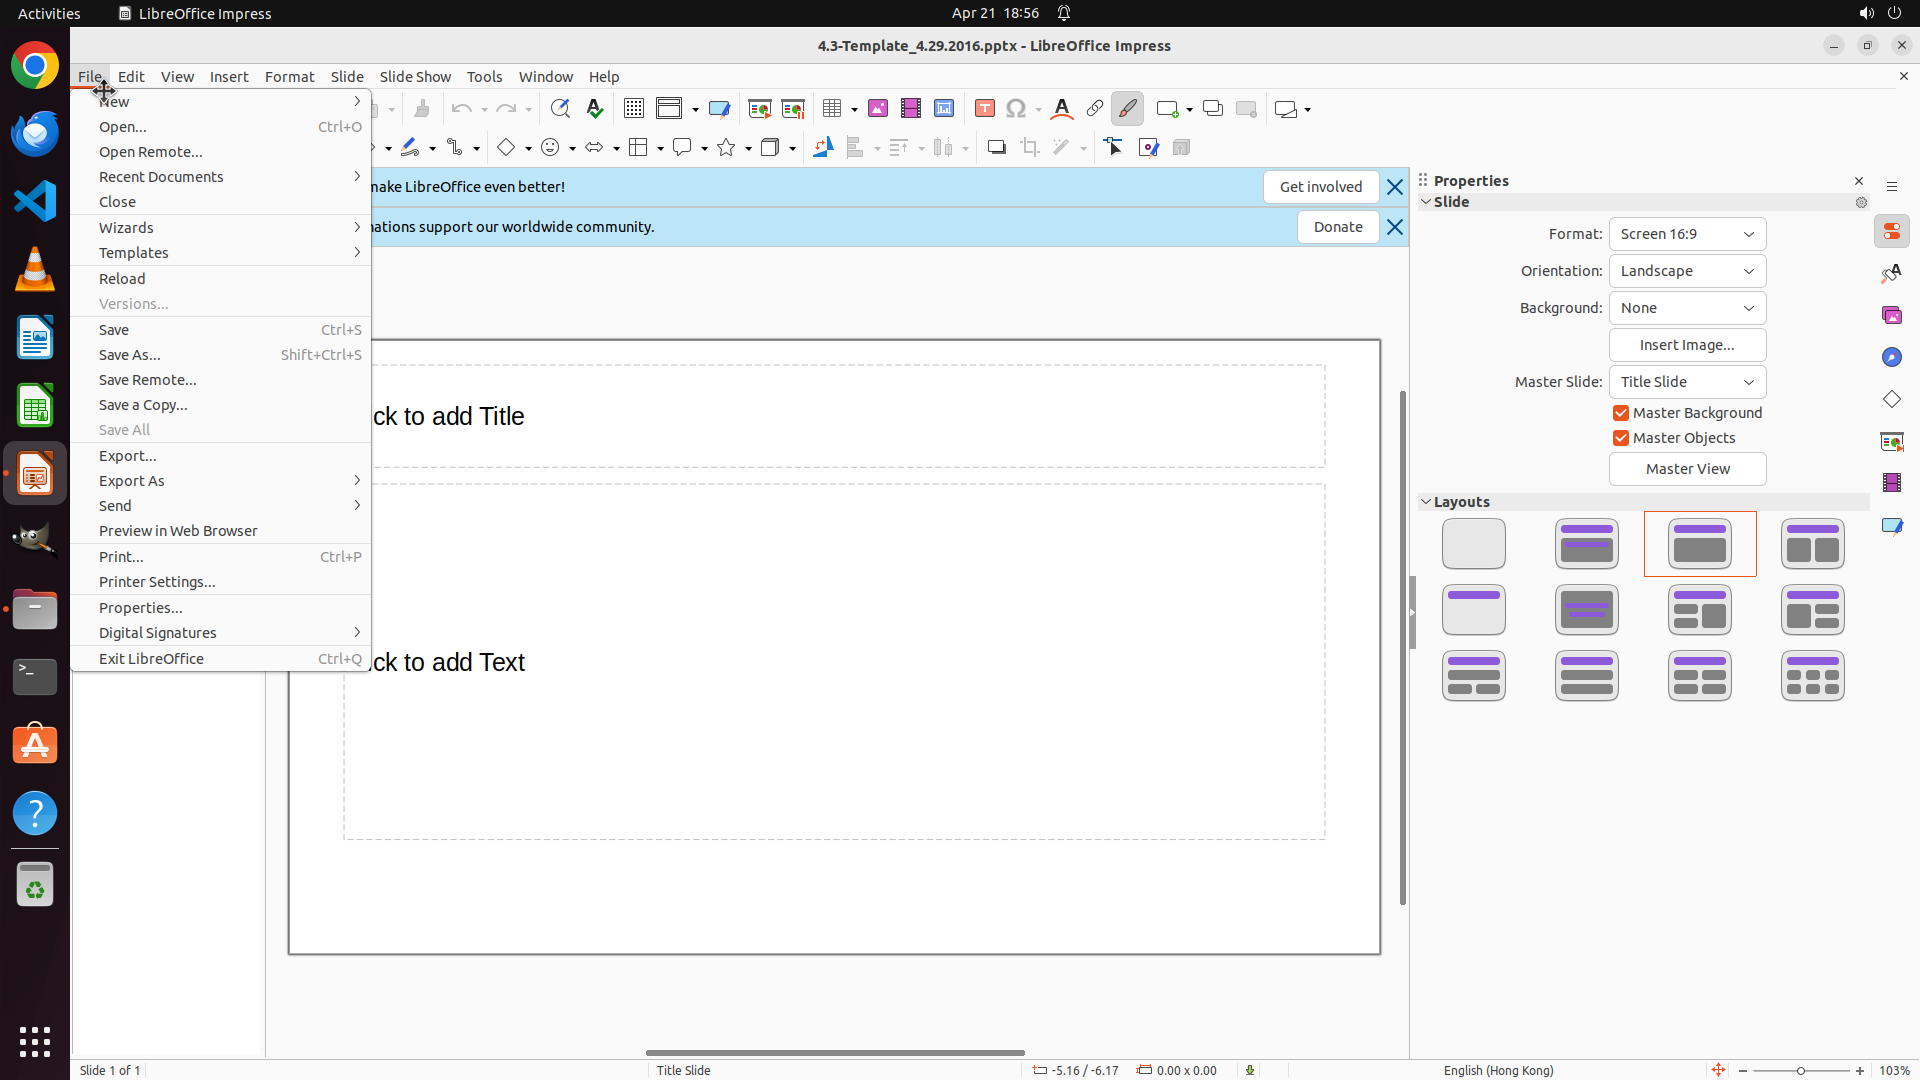Open Export As submenu

click(132, 481)
